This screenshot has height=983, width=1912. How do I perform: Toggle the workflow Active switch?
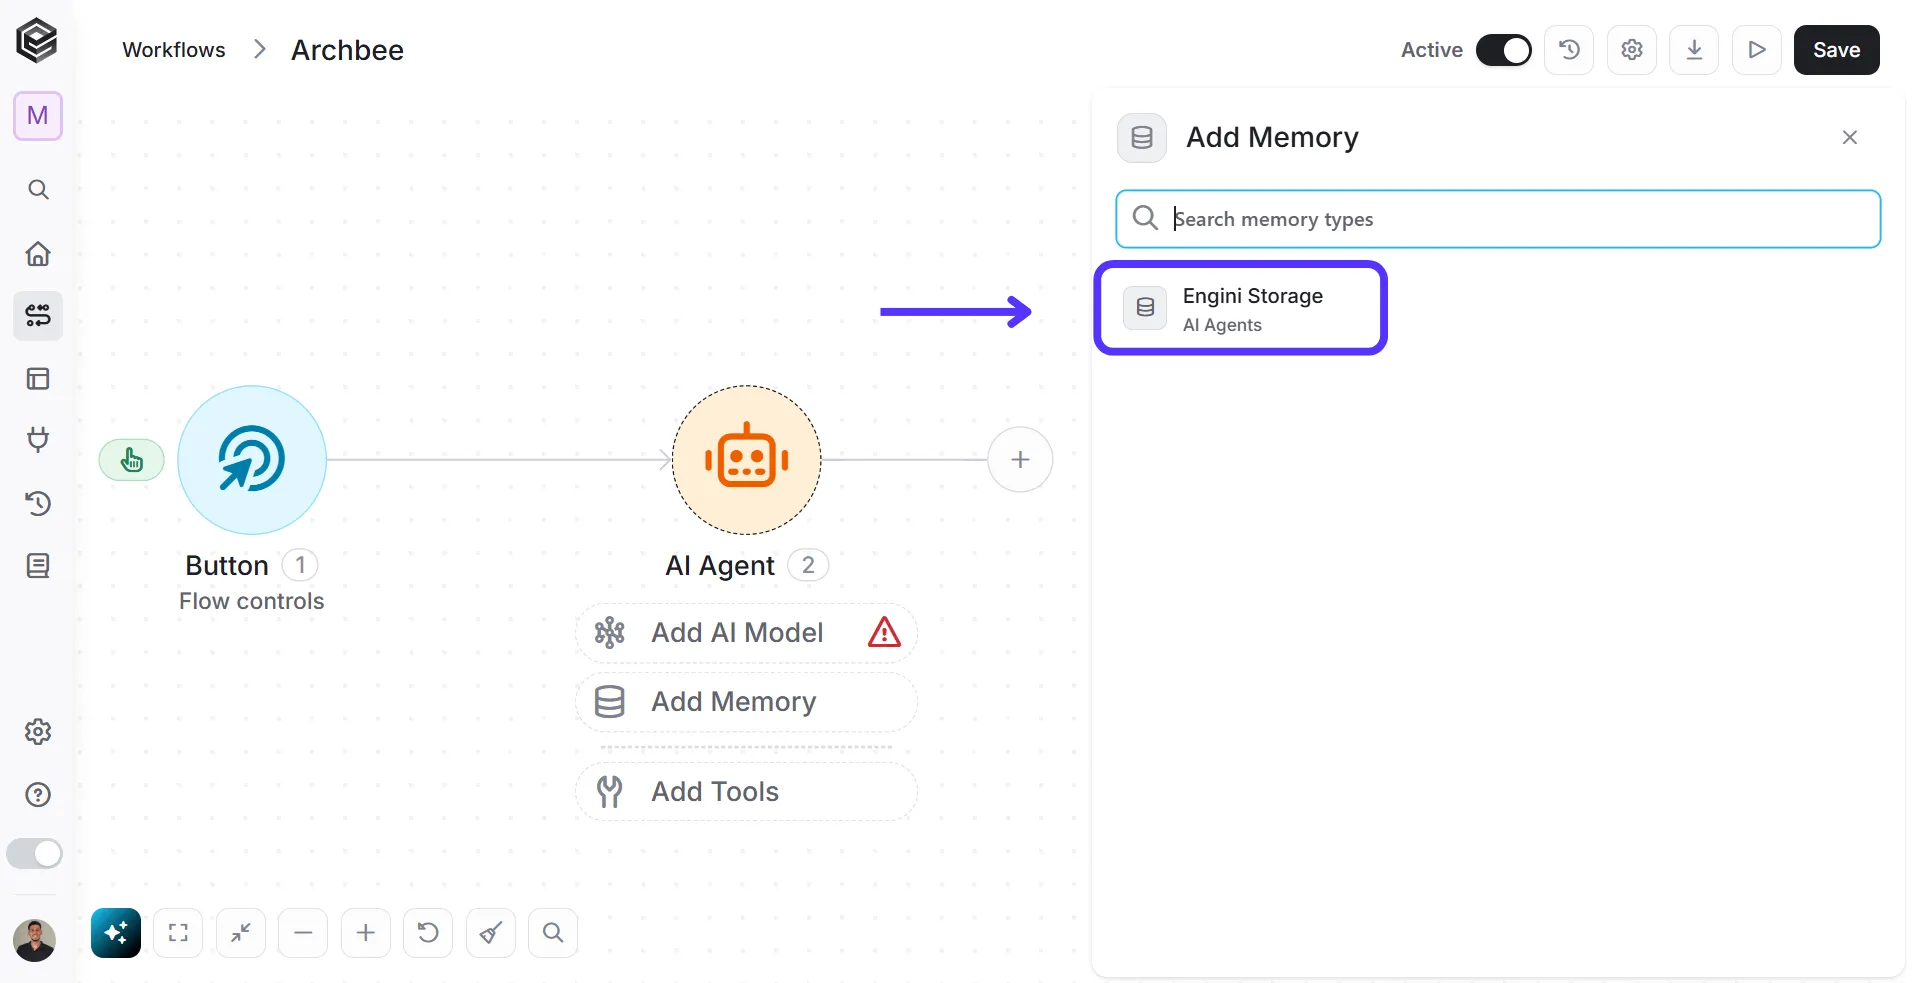pos(1503,50)
